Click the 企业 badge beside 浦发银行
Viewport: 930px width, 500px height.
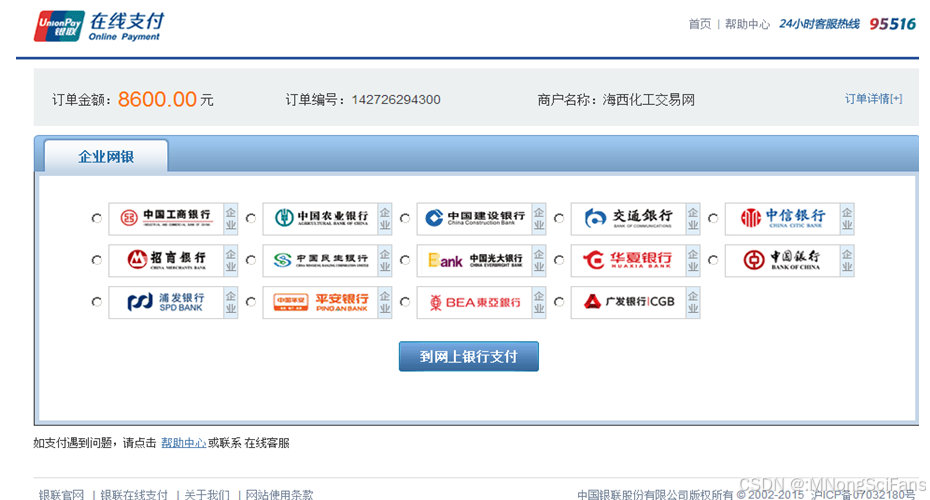click(231, 302)
